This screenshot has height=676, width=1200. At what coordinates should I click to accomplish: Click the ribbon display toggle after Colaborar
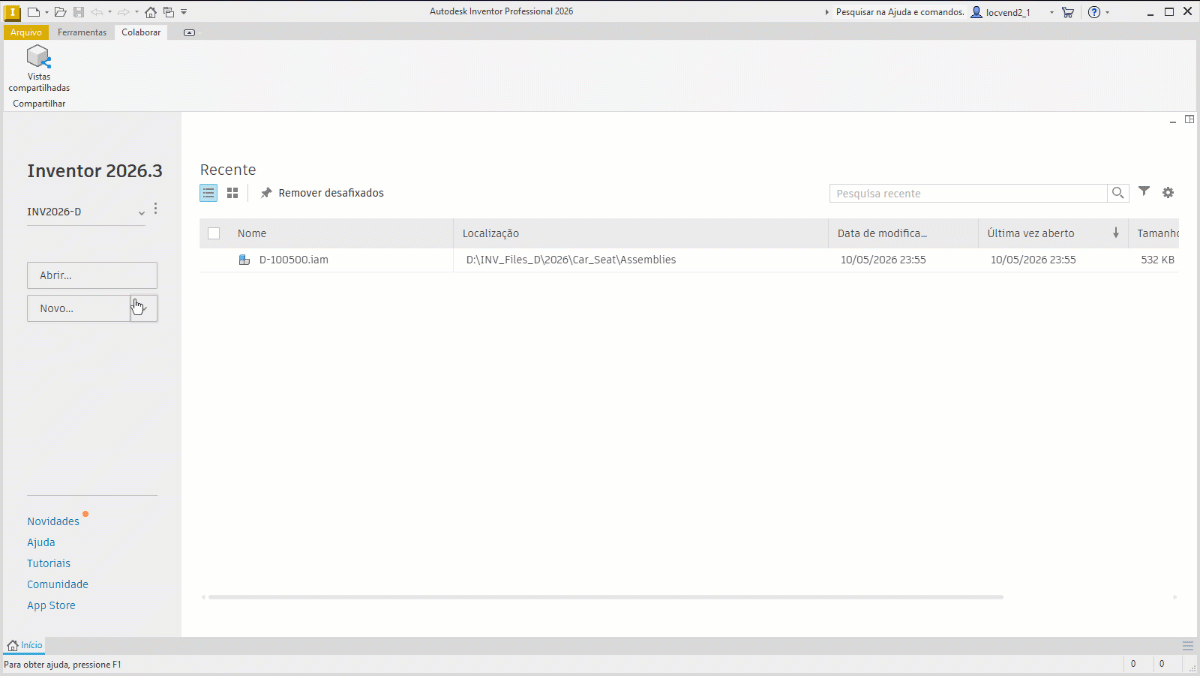click(x=190, y=32)
